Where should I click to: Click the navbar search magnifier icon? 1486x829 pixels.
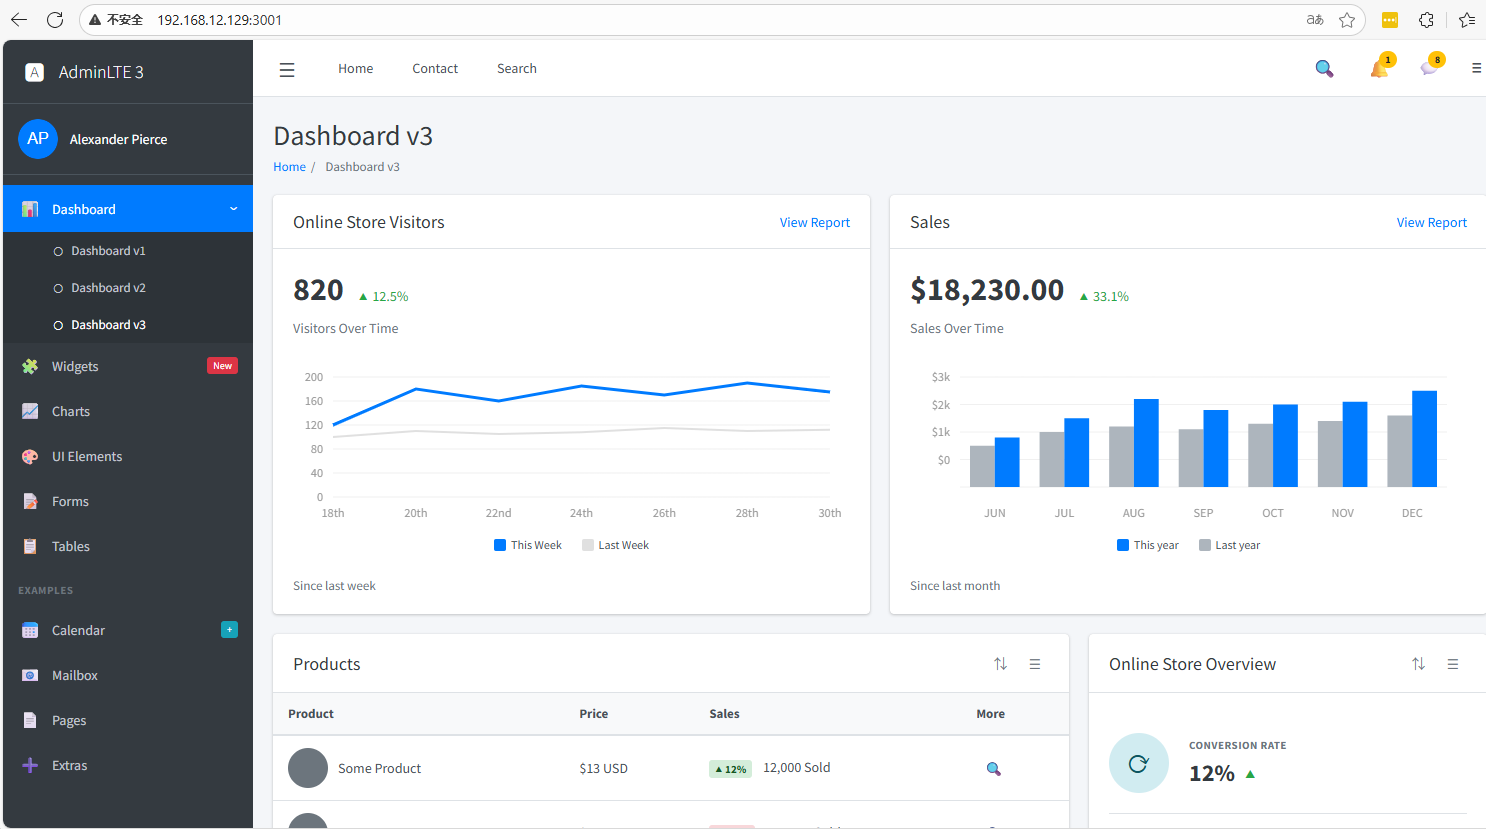coord(1324,69)
